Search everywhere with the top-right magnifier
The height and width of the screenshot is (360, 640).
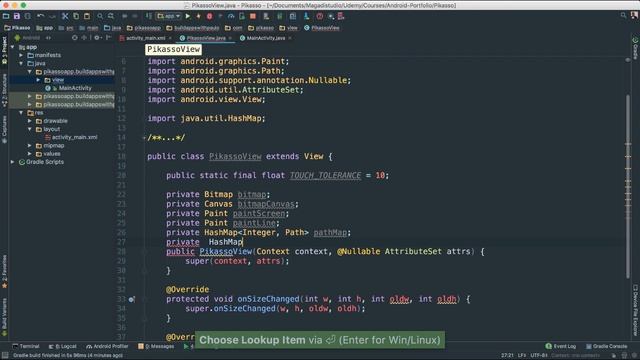(x=623, y=15)
